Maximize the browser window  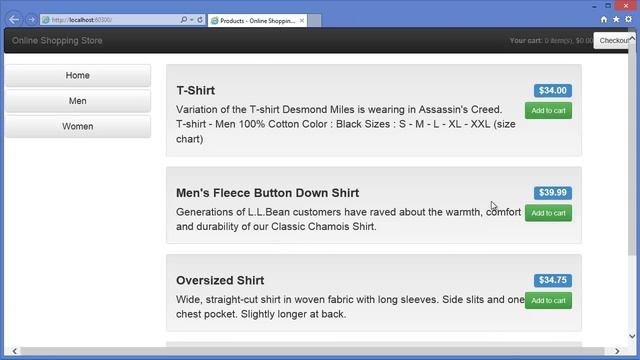point(608,6)
